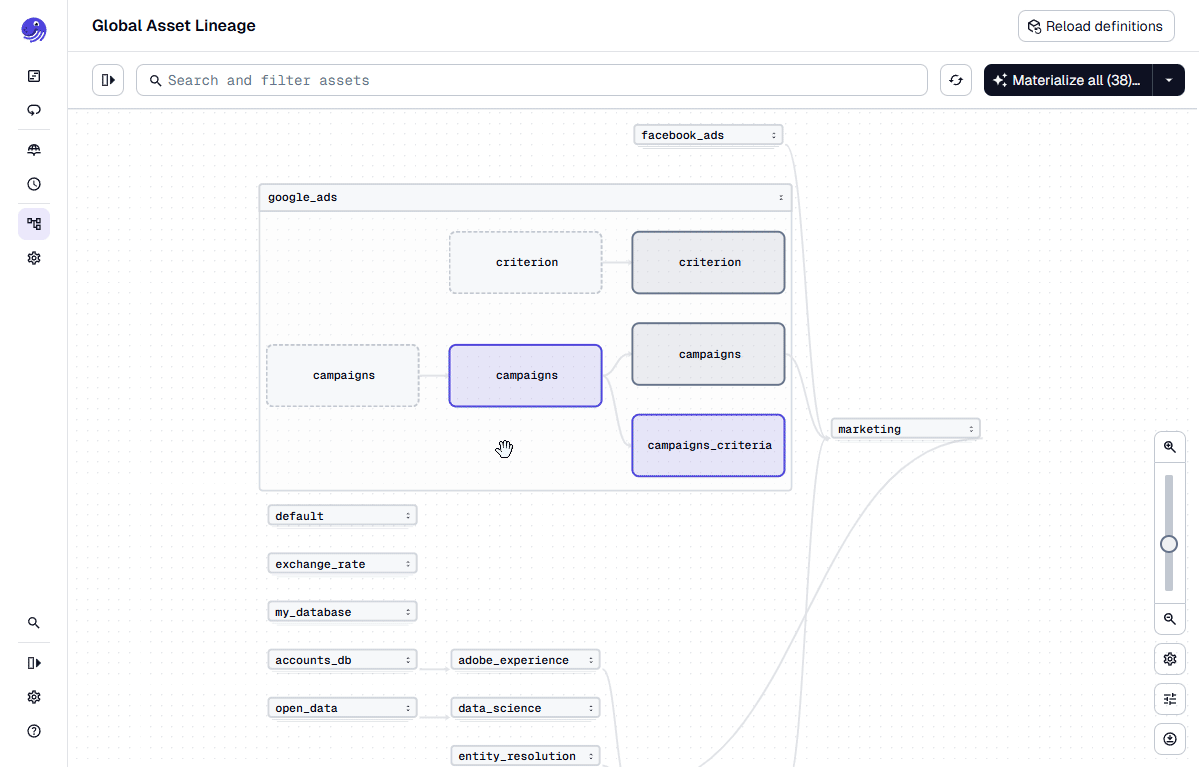Click the zoom out magnifier icon
Viewport: 1199px width, 767px height.
click(x=1169, y=621)
